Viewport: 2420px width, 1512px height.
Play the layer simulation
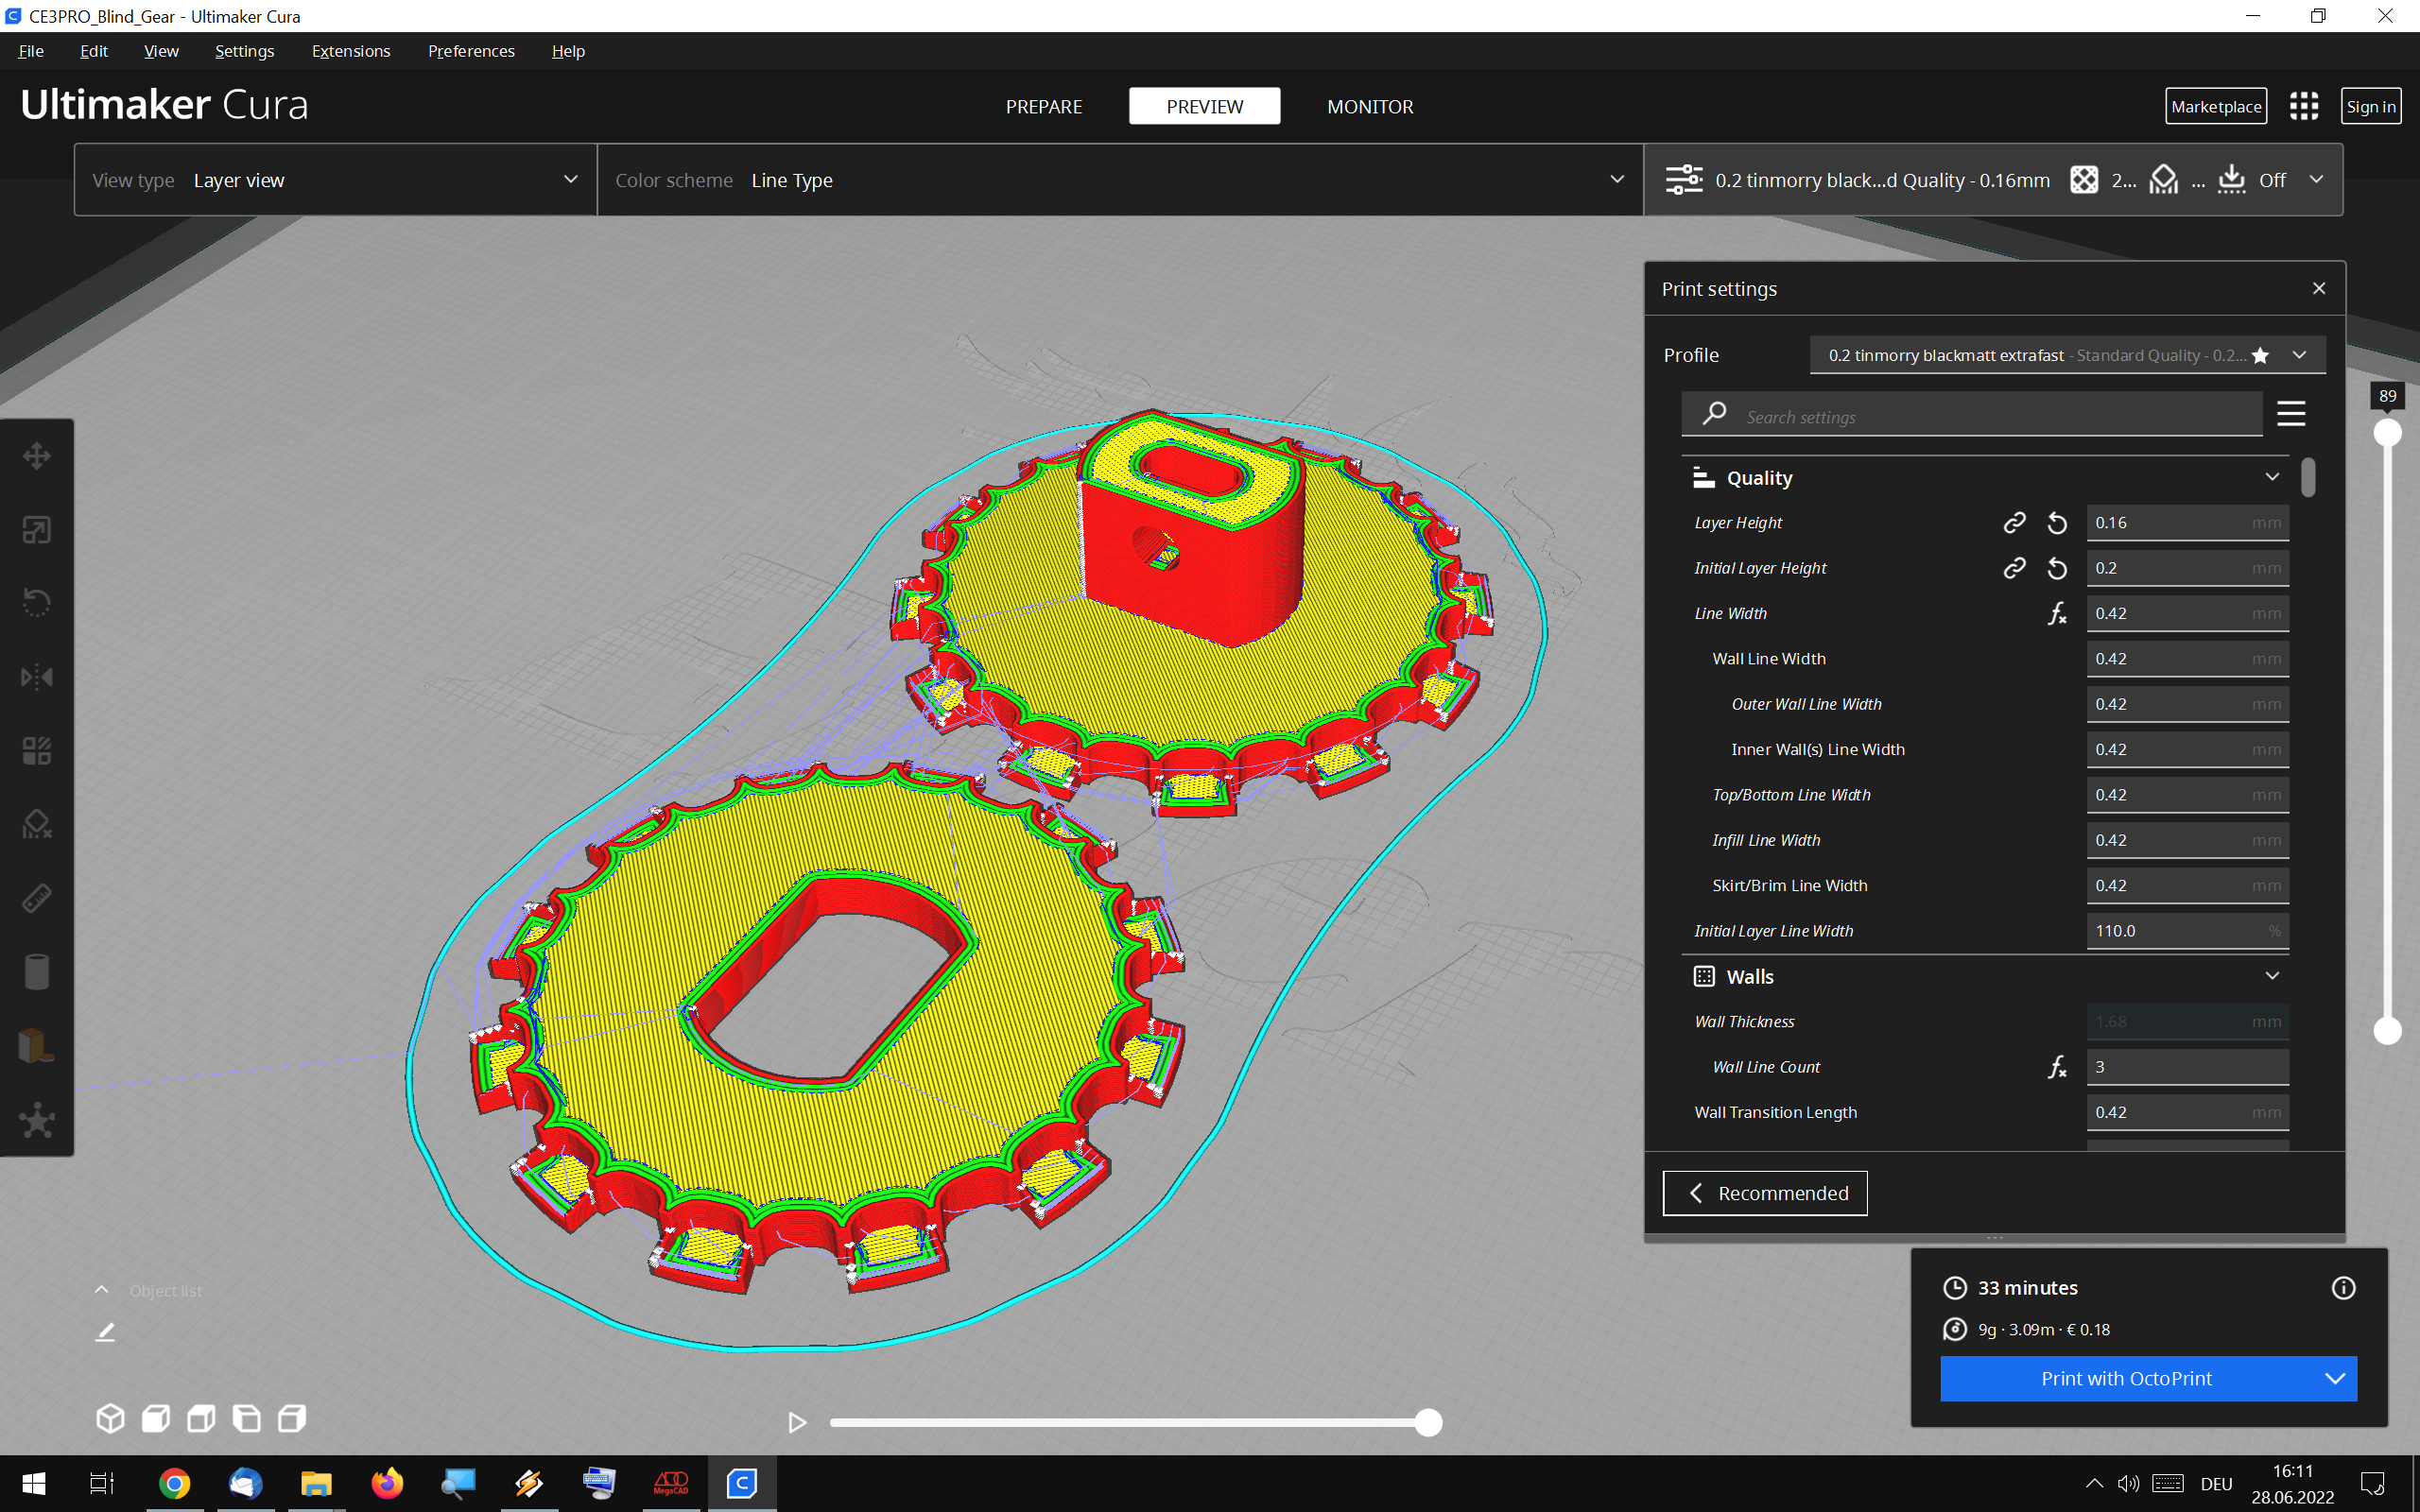(x=797, y=1422)
